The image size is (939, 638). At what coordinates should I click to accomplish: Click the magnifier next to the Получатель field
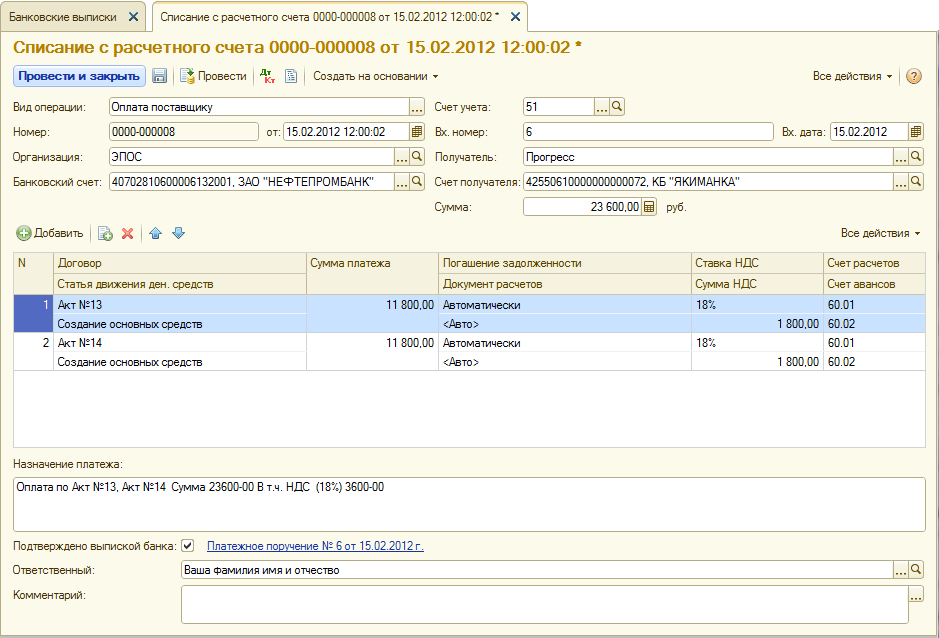coord(916,157)
